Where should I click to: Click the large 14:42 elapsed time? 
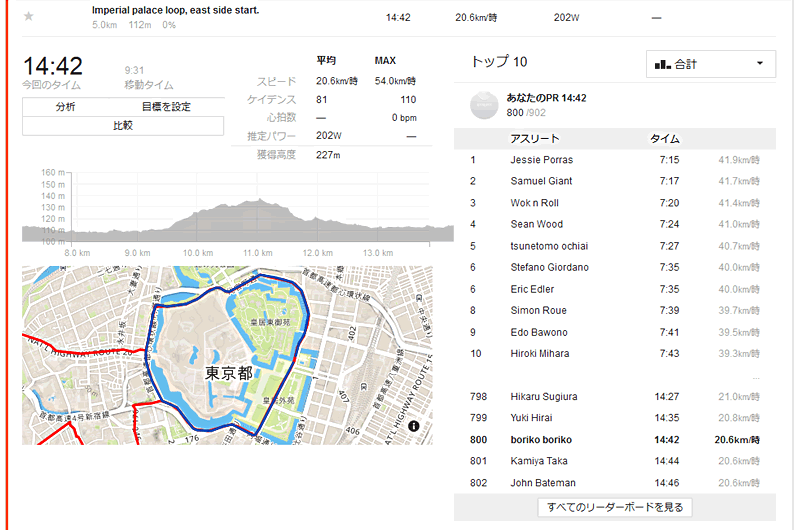[53, 66]
